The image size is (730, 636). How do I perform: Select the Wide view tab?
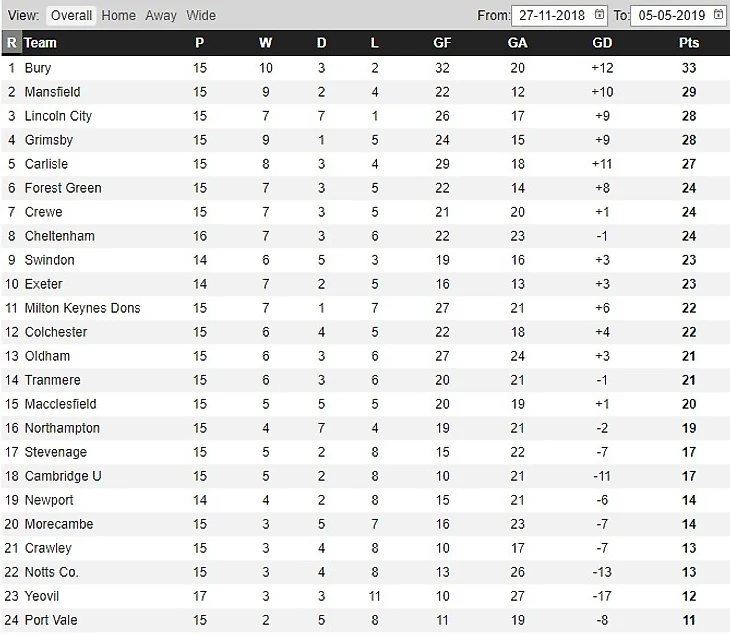click(x=201, y=15)
